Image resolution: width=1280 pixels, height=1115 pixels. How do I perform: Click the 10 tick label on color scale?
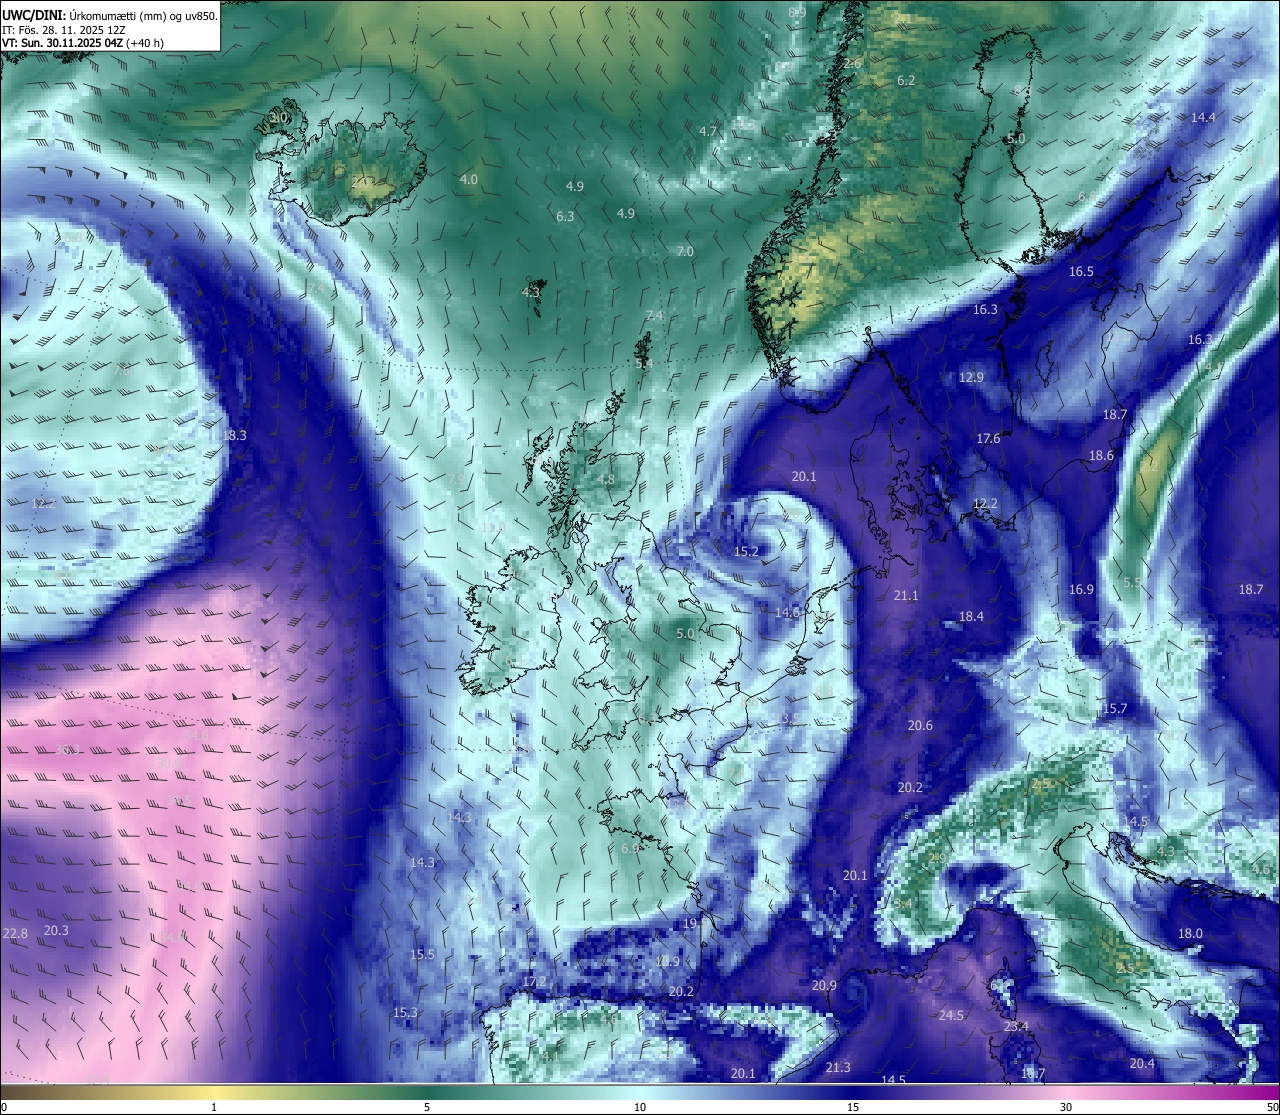tap(640, 1107)
